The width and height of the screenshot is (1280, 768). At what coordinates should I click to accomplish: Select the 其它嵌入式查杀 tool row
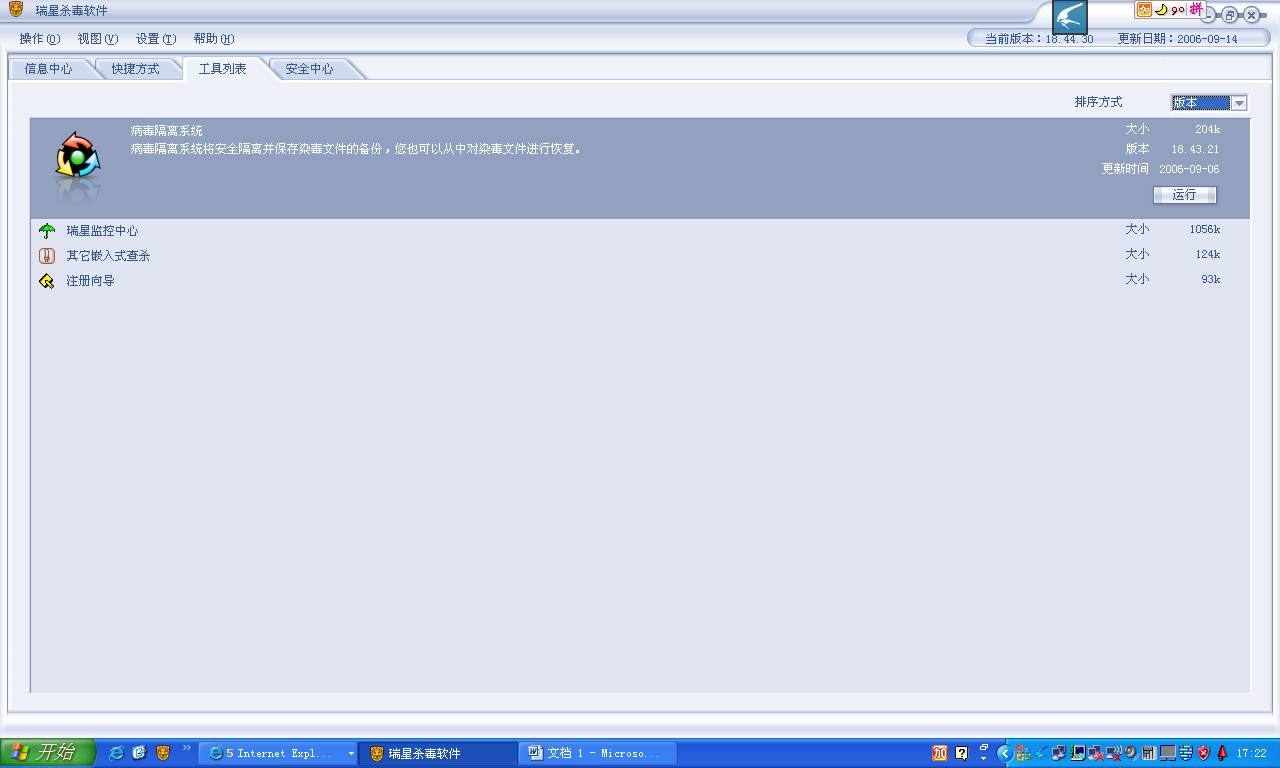point(640,256)
